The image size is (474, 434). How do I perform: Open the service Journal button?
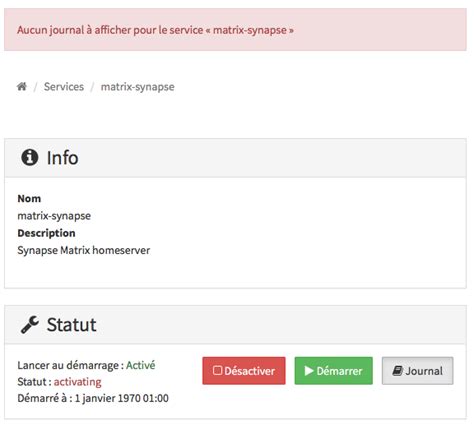(417, 371)
